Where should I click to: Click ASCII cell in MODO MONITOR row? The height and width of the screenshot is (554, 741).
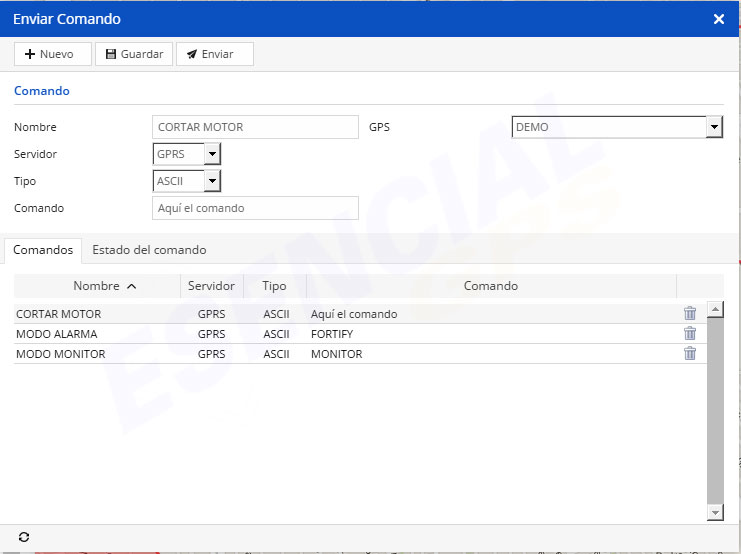point(276,354)
